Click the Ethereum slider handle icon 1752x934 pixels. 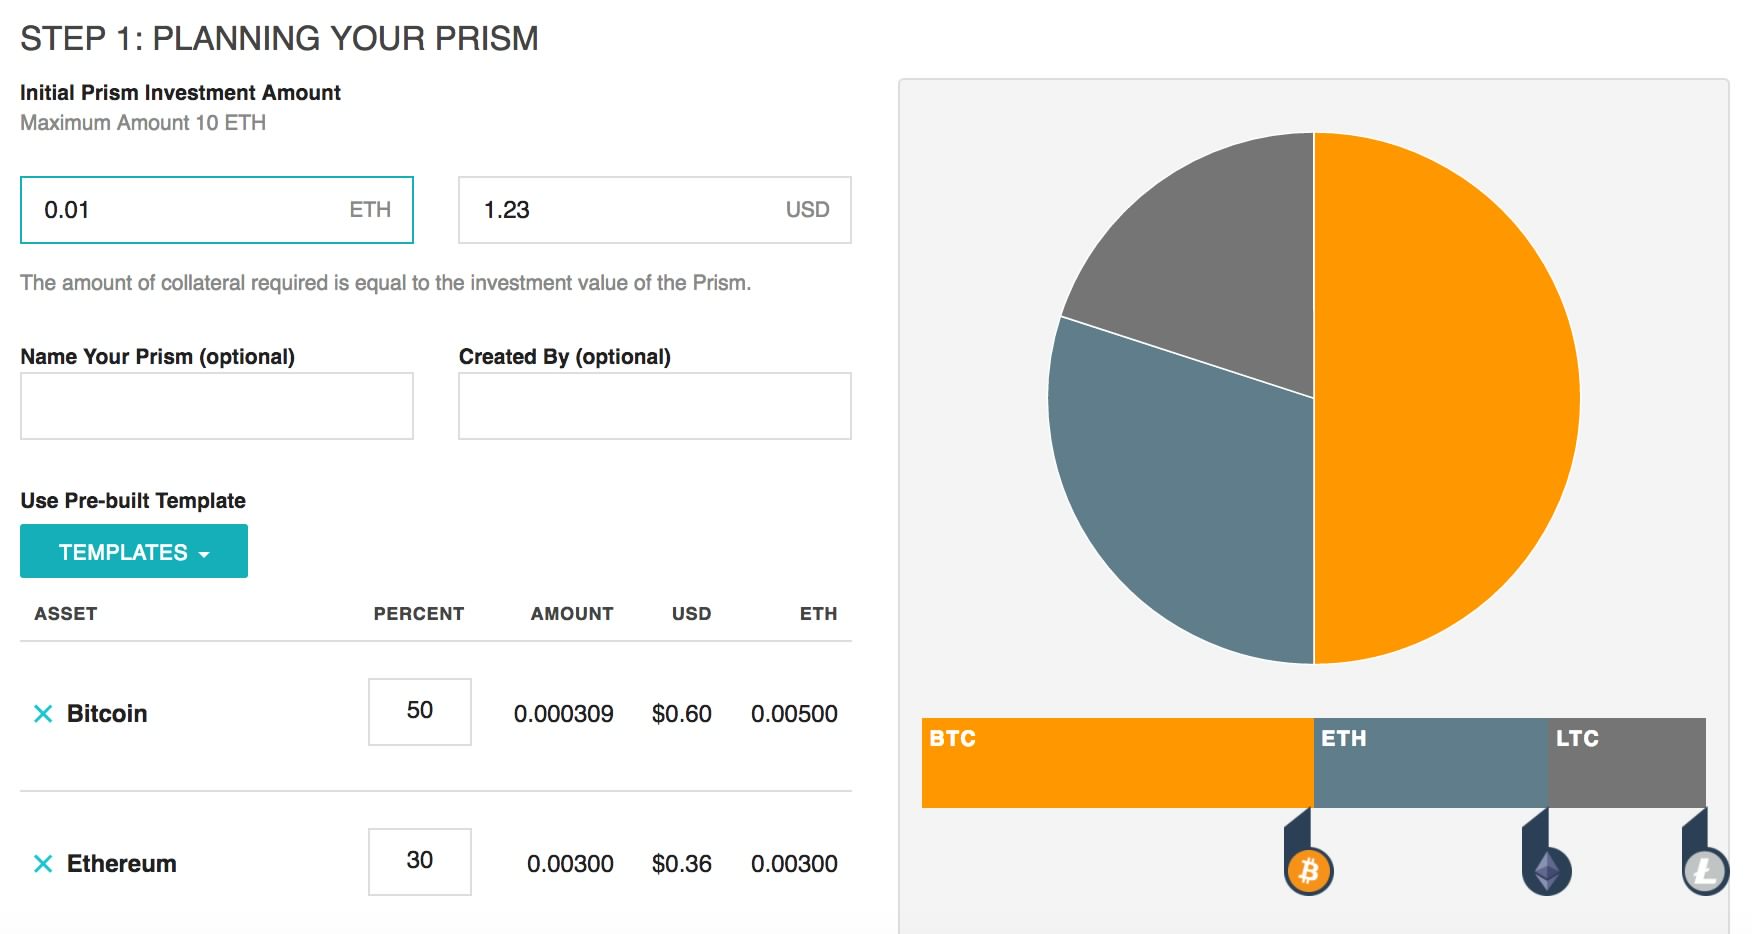click(x=1547, y=871)
